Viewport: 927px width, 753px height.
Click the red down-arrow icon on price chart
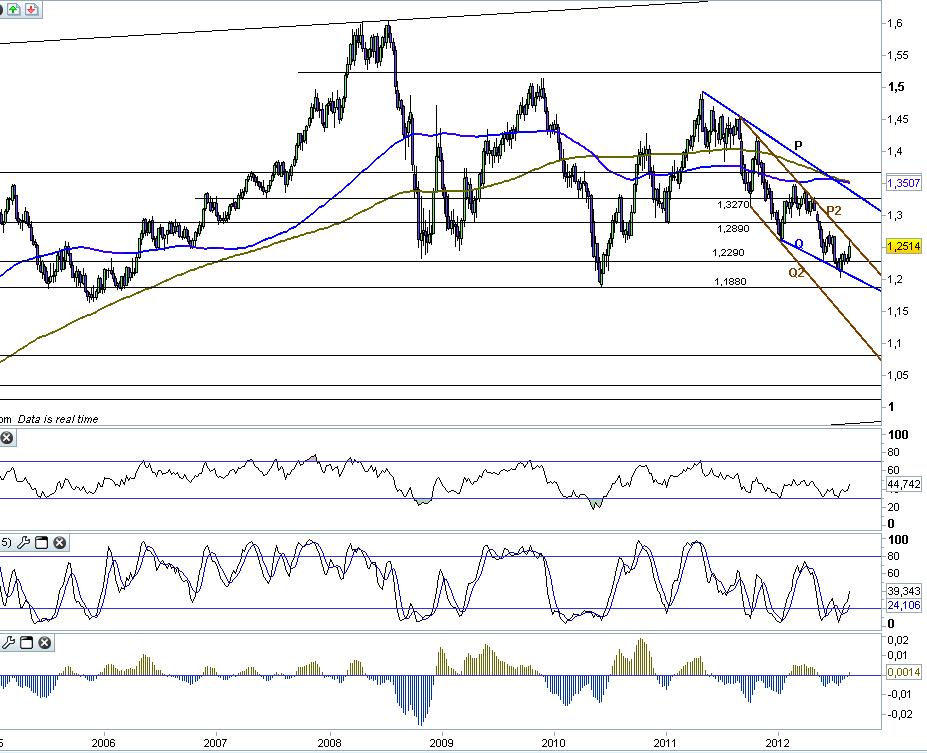(x=32, y=9)
